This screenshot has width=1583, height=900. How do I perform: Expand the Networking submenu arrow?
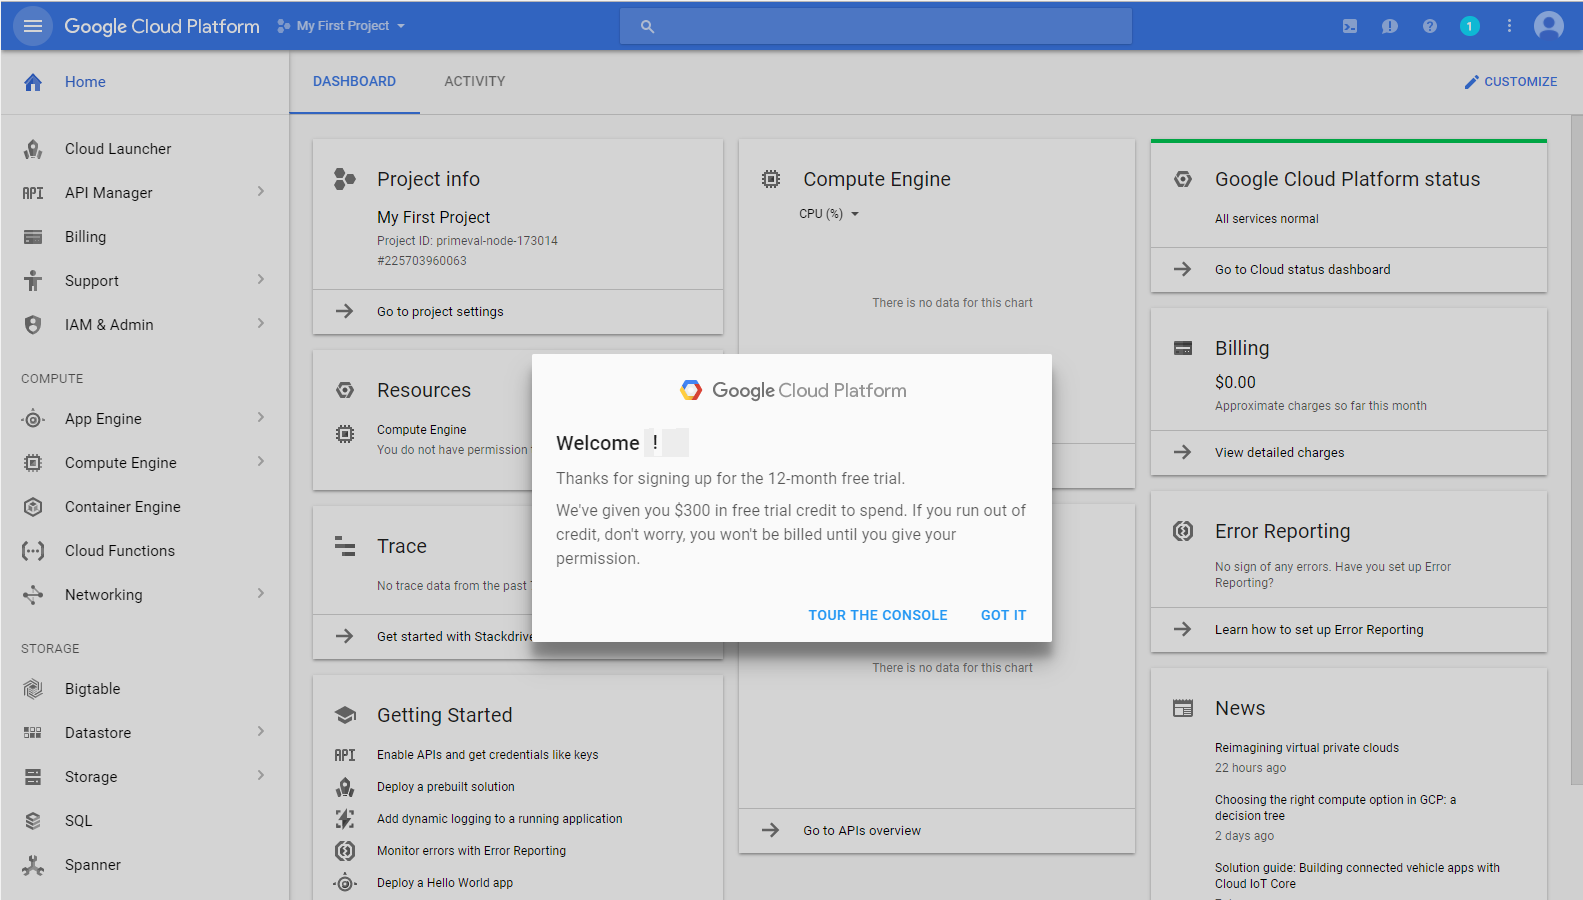tap(261, 593)
